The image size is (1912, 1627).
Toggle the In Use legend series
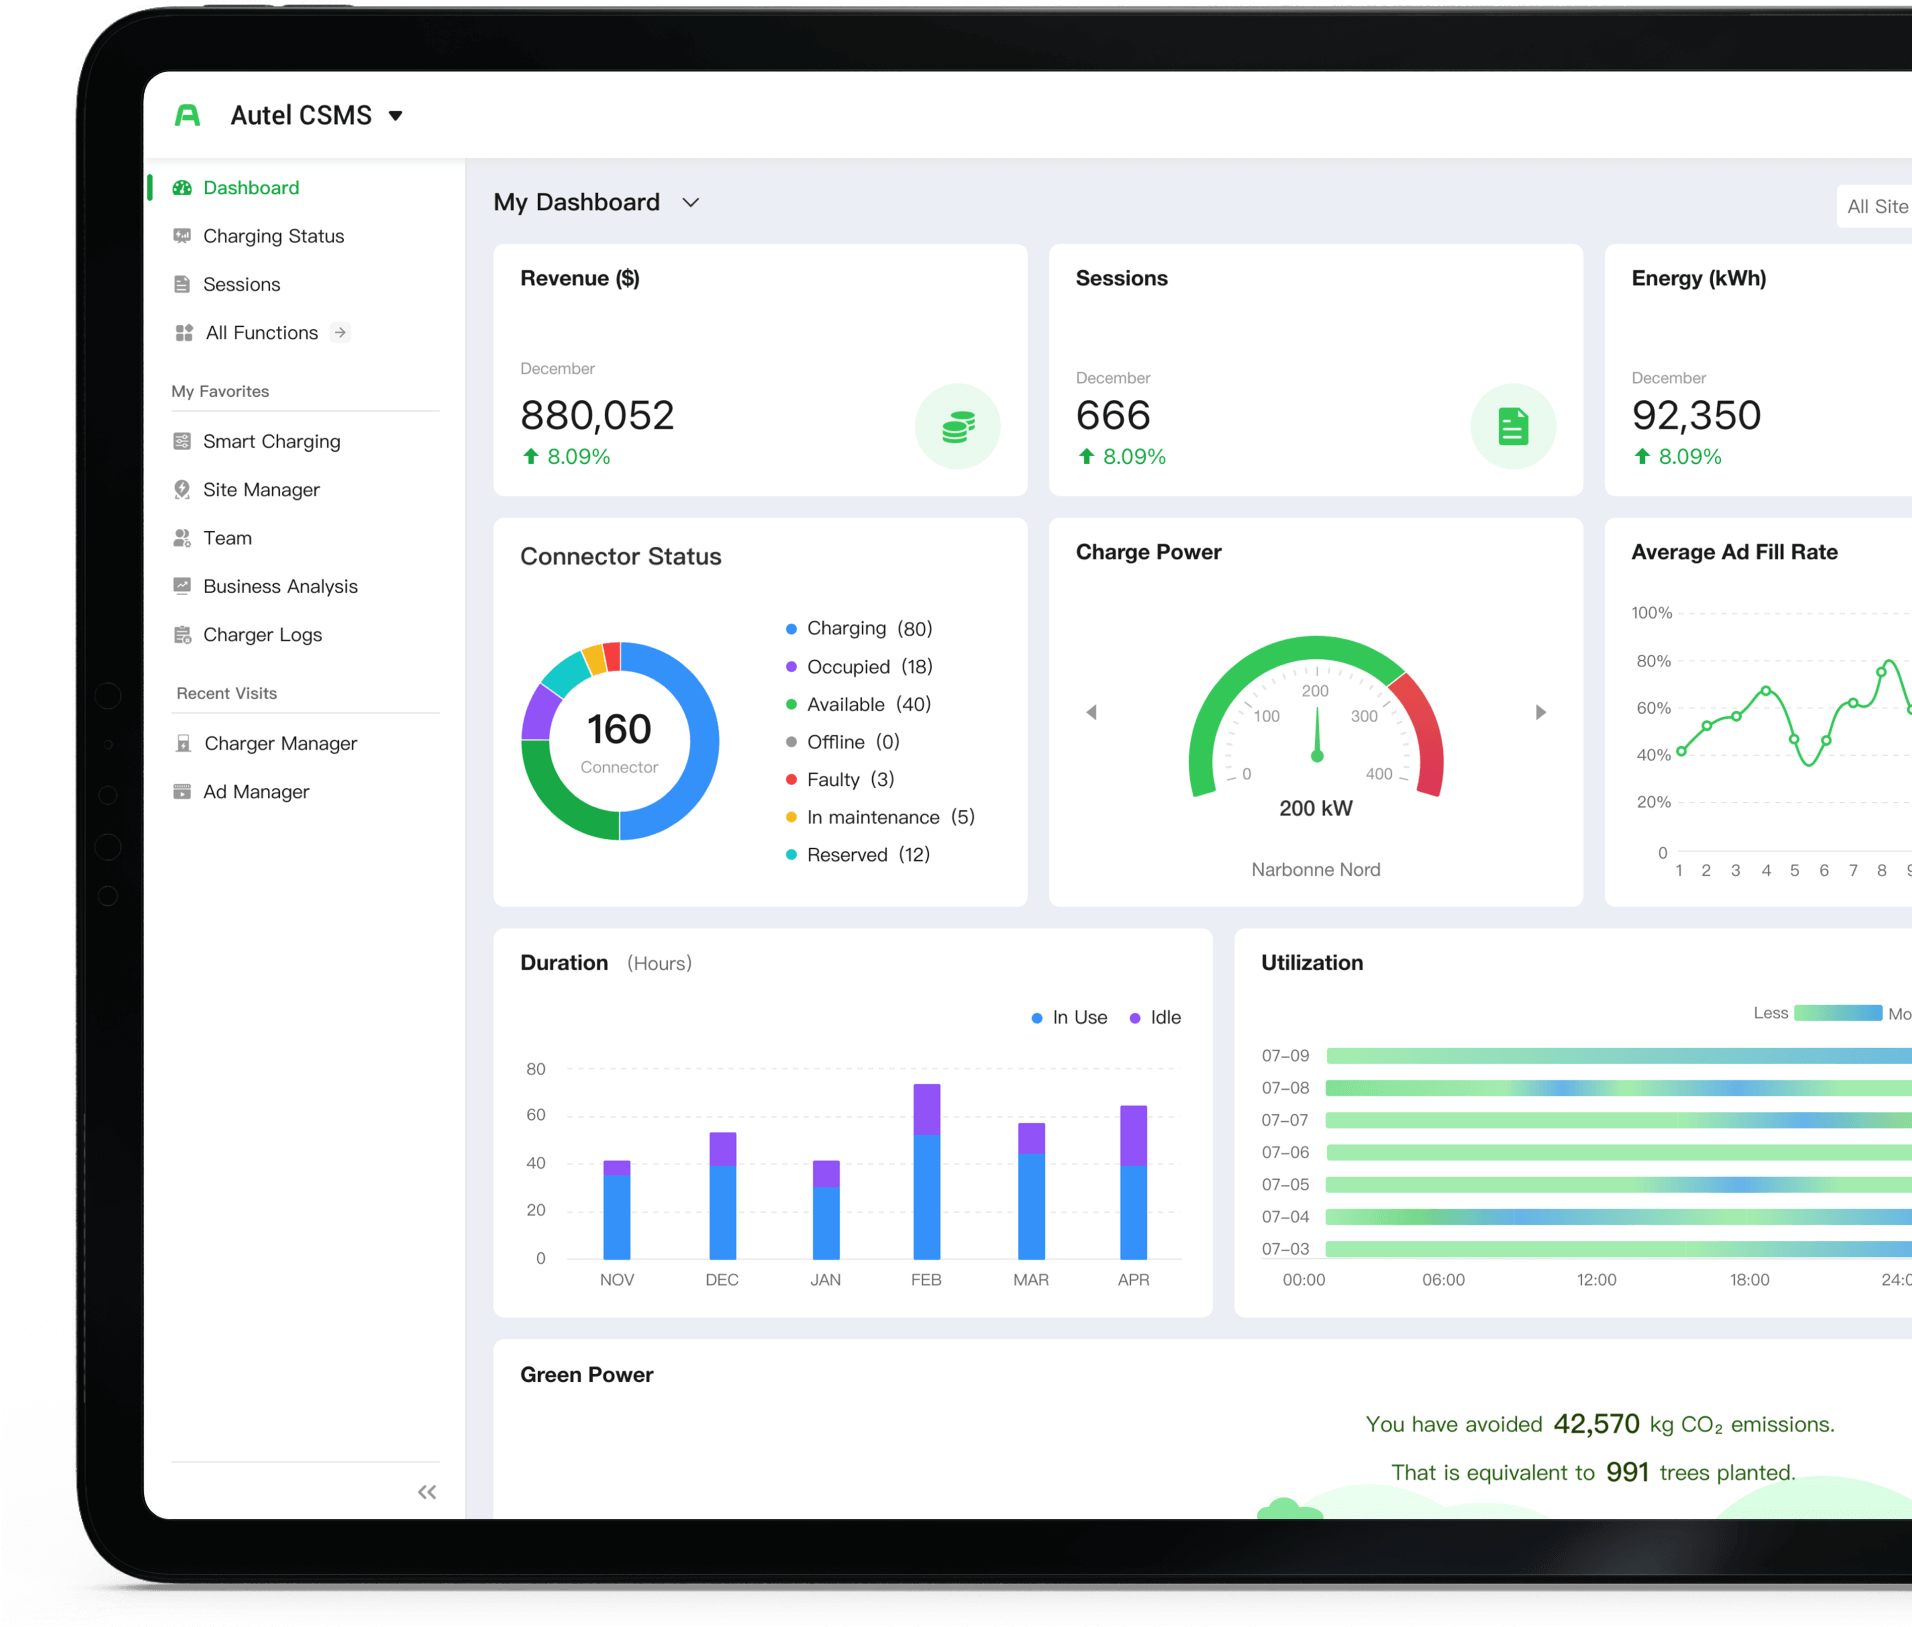coord(1069,1018)
